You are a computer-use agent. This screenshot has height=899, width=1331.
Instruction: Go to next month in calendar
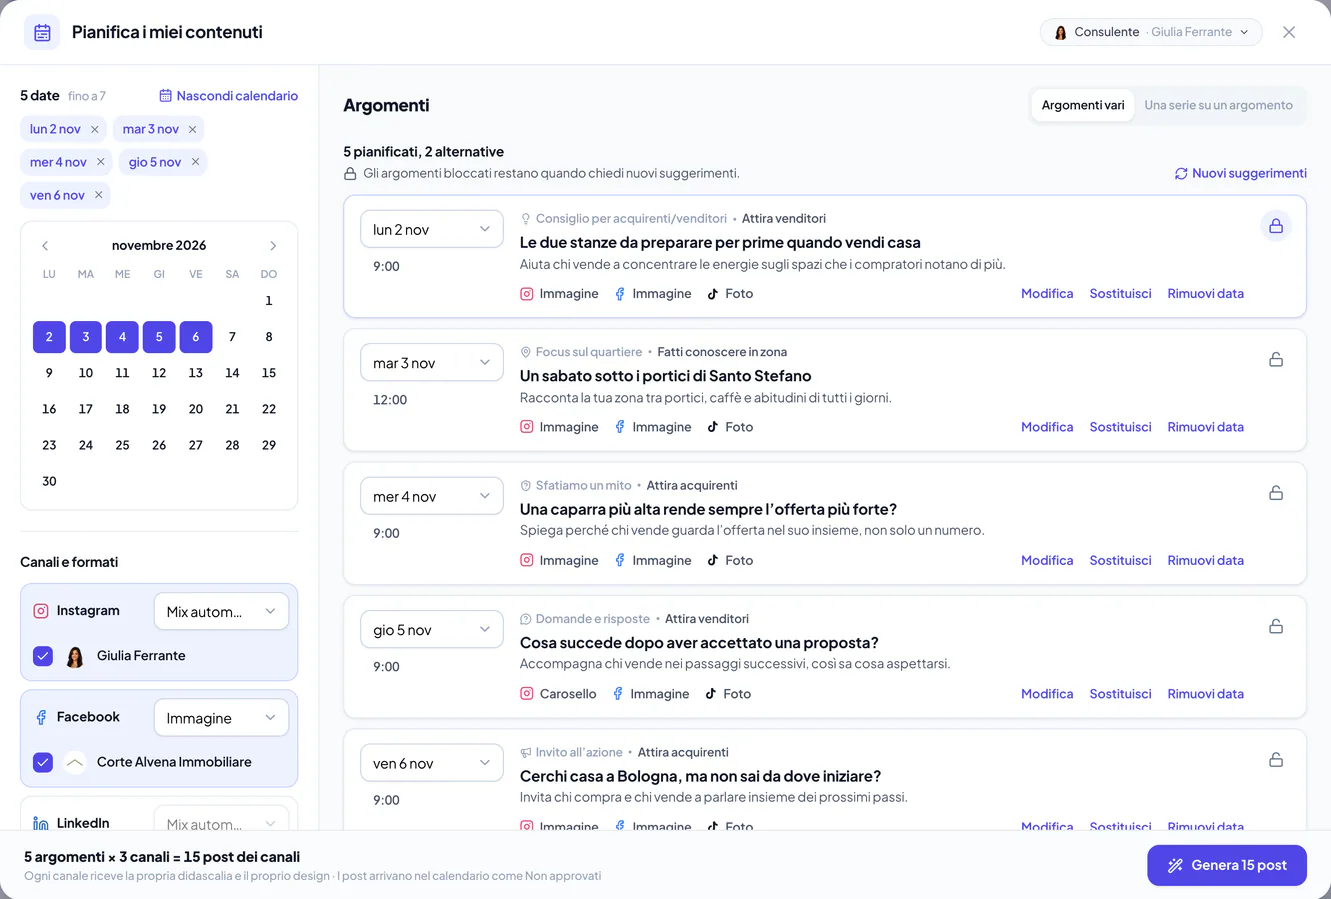[273, 246]
